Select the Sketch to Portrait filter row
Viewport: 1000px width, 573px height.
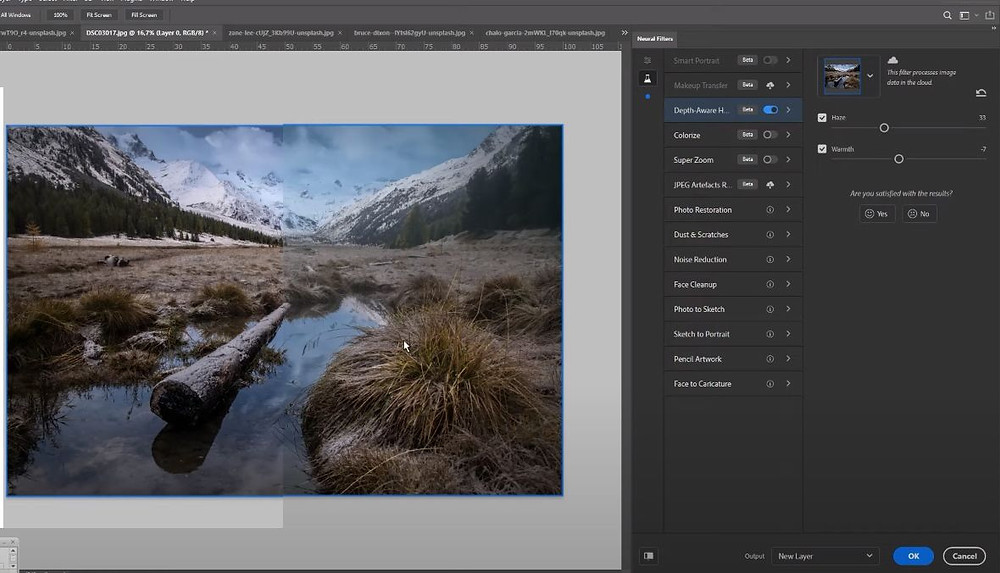coord(733,334)
